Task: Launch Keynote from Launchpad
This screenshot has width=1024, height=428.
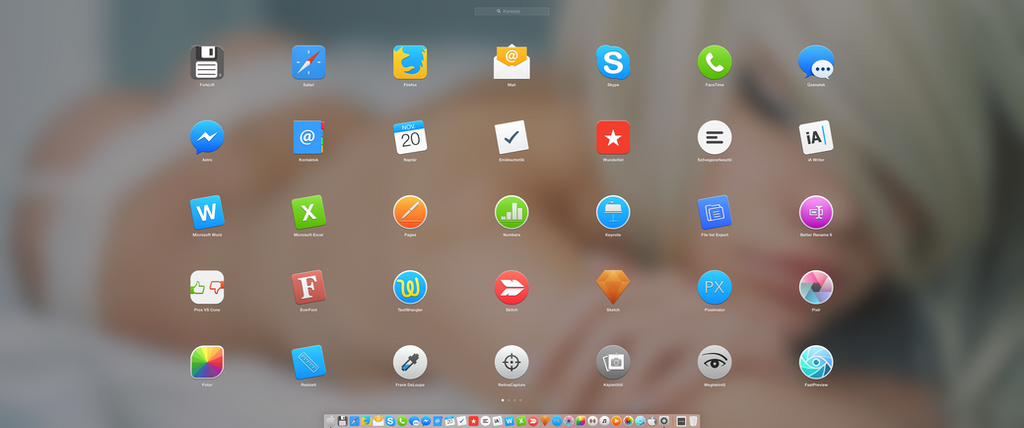Action: pos(613,212)
